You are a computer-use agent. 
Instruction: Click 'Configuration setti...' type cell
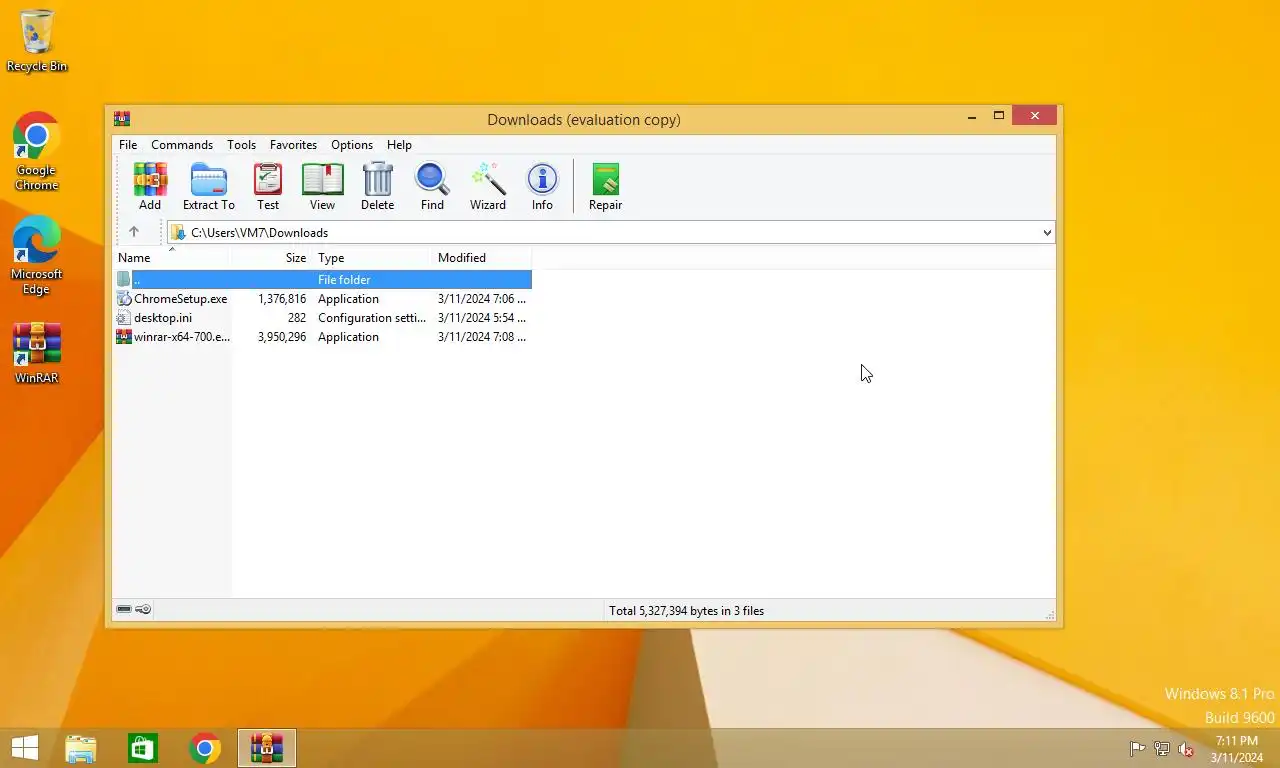372,317
